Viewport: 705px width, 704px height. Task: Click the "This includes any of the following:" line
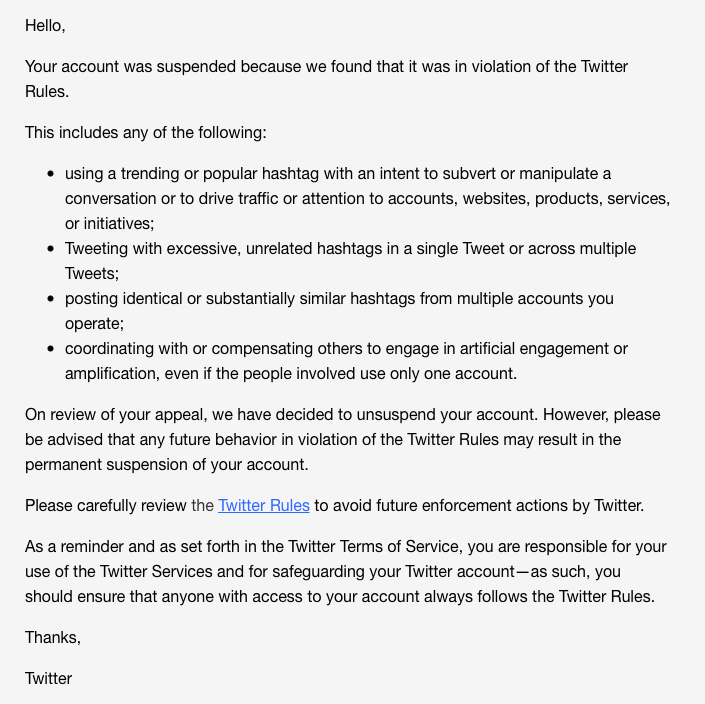click(146, 132)
